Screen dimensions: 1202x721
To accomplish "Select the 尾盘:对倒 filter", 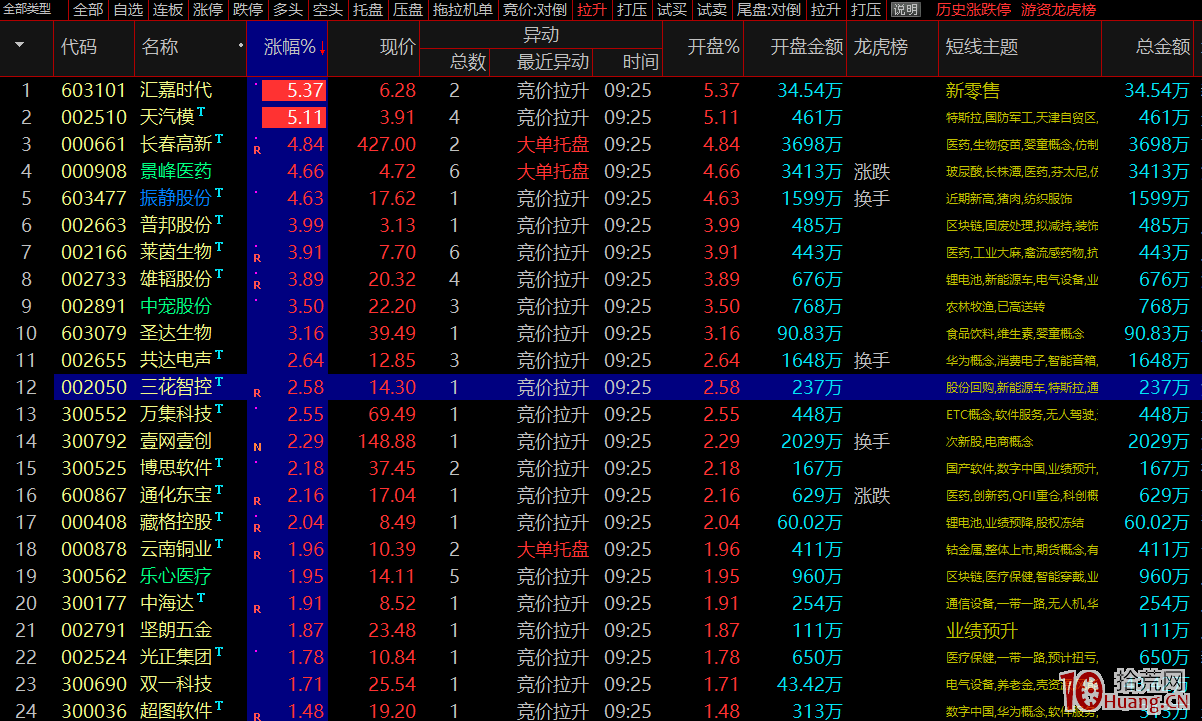I will pos(769,10).
